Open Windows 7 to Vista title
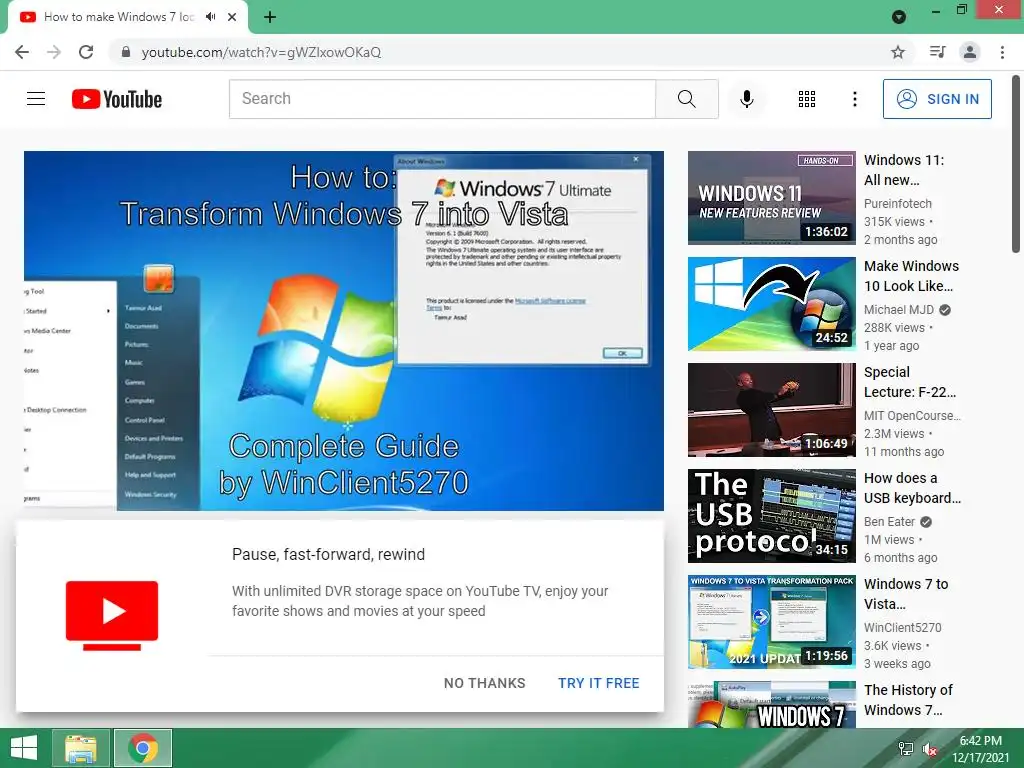The image size is (1024, 768). (x=906, y=594)
